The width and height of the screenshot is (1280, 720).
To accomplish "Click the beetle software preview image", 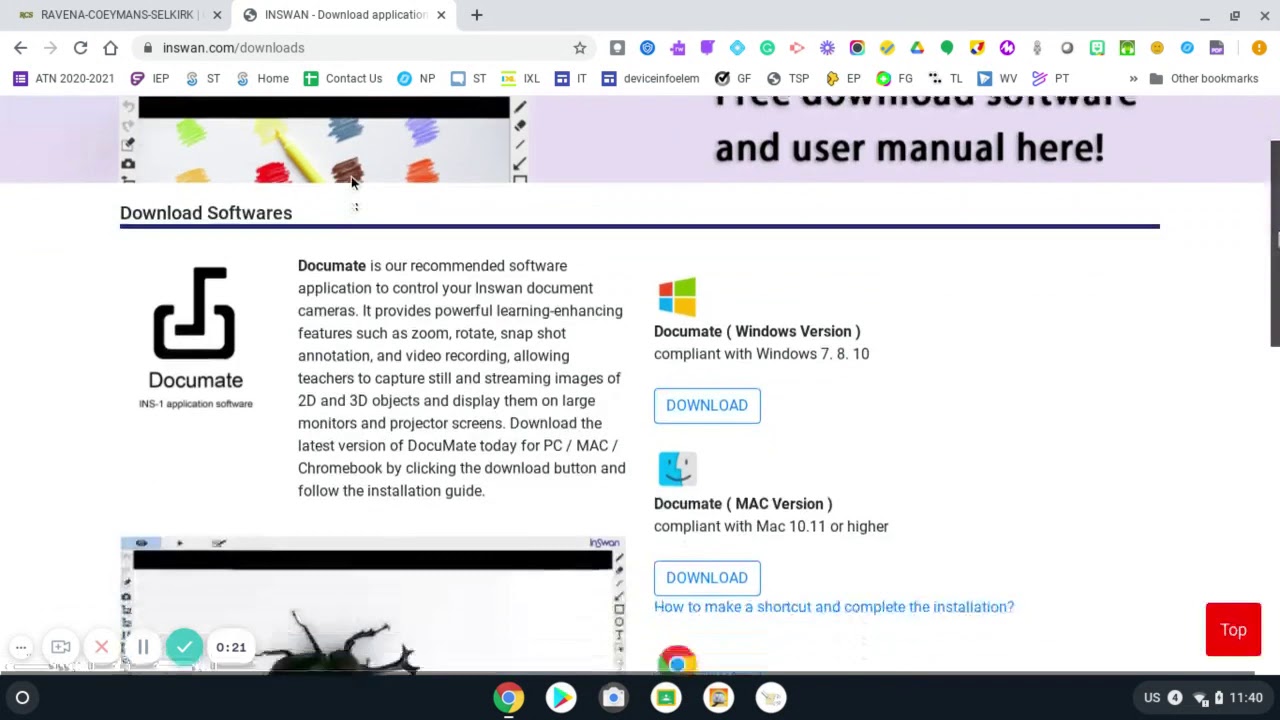I will pyautogui.click(x=372, y=605).
